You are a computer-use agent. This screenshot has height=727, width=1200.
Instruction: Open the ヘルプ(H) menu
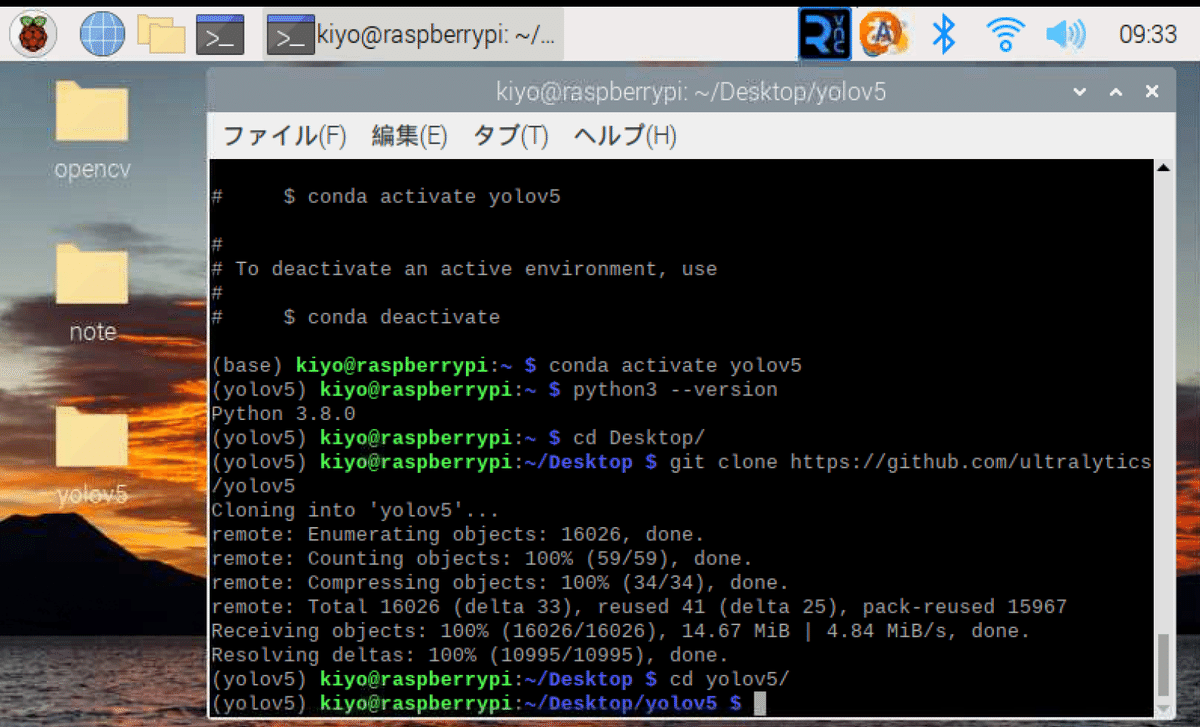pos(625,136)
